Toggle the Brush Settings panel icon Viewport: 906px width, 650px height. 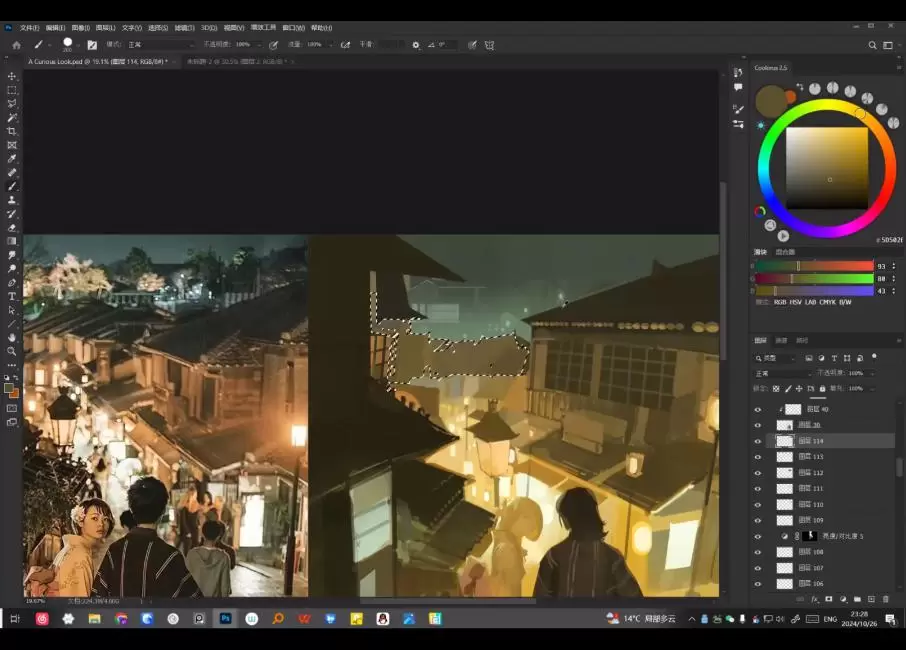coord(92,45)
